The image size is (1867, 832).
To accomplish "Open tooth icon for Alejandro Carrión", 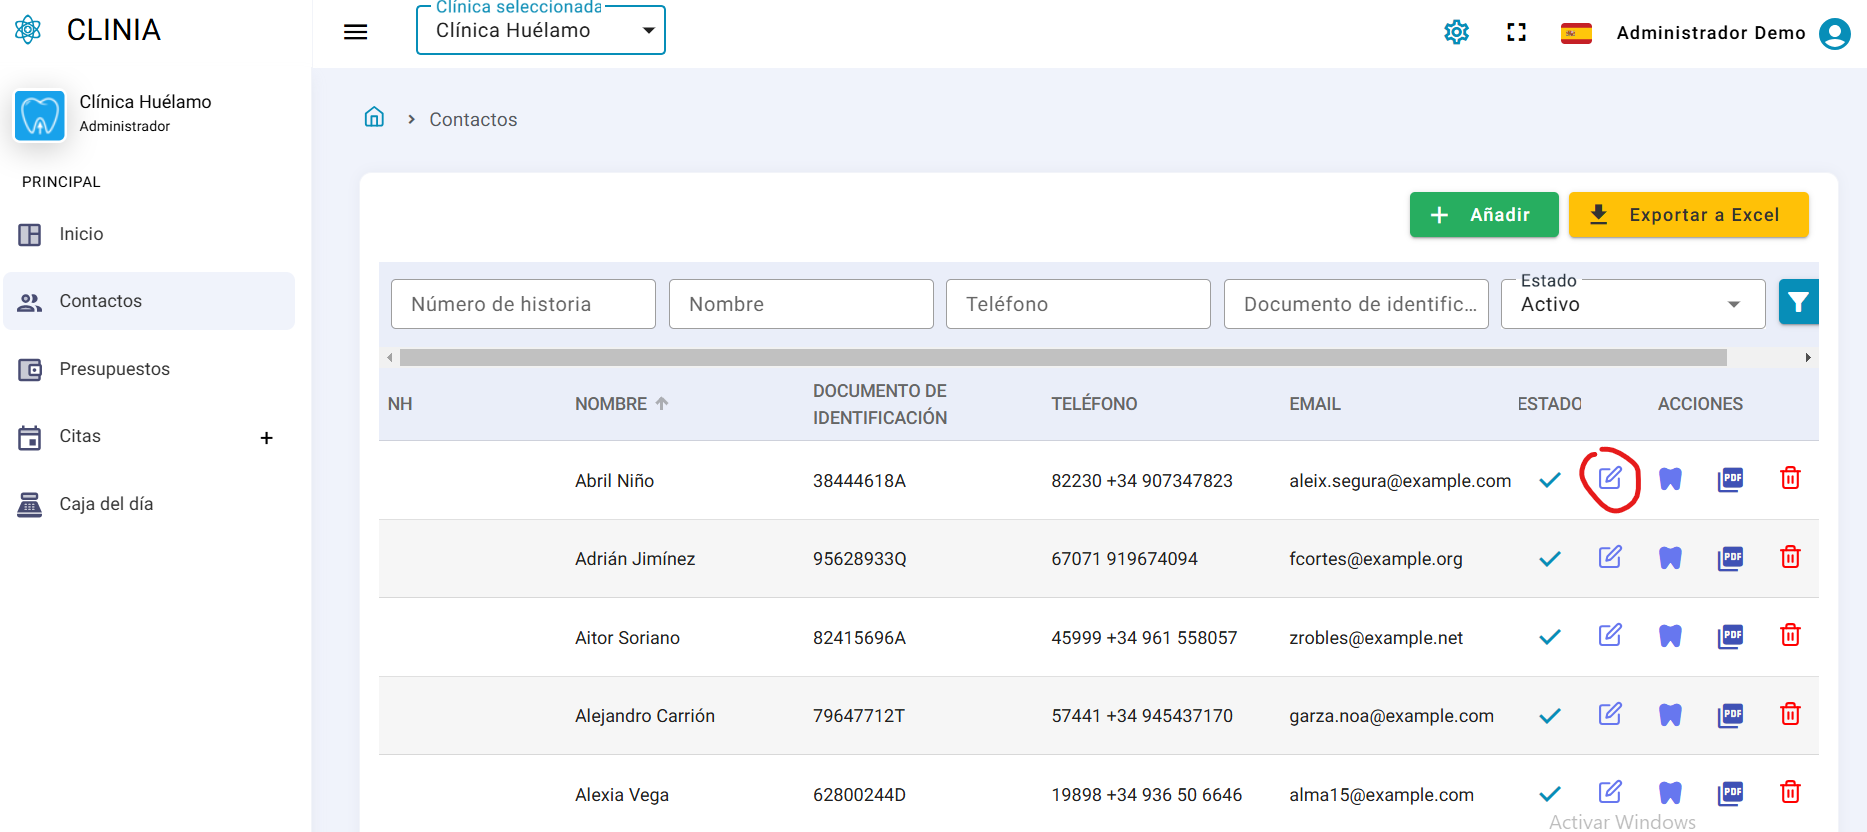I will (1670, 715).
